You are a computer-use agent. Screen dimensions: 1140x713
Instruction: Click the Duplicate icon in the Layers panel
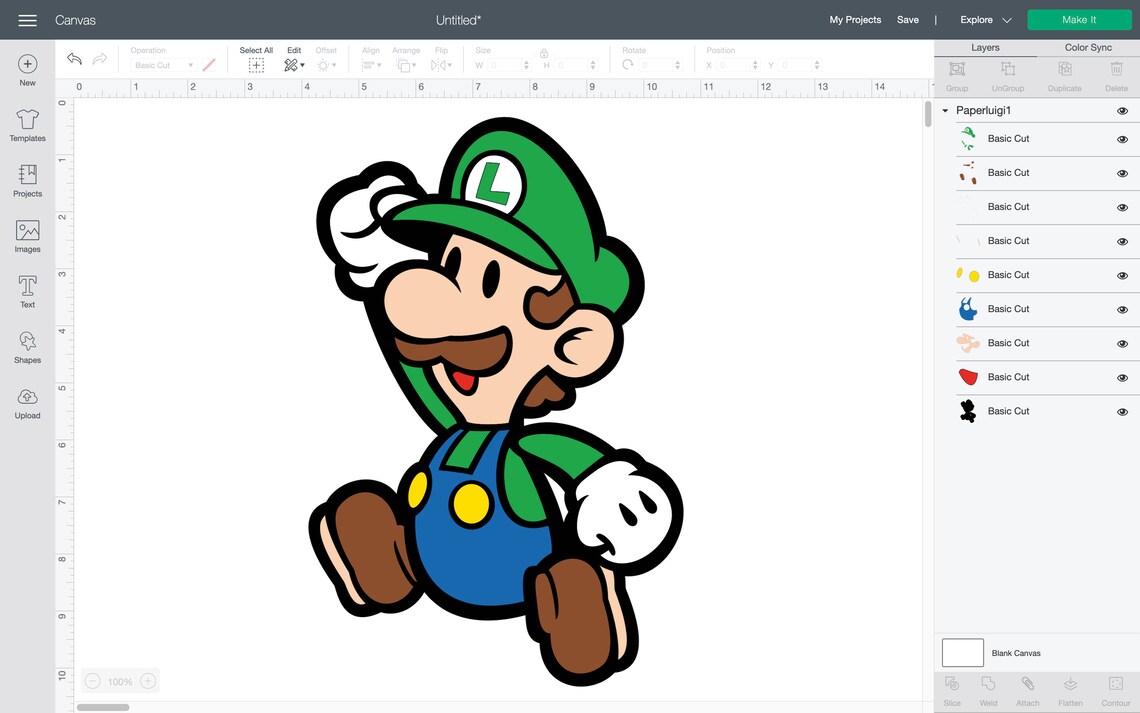point(1064,71)
